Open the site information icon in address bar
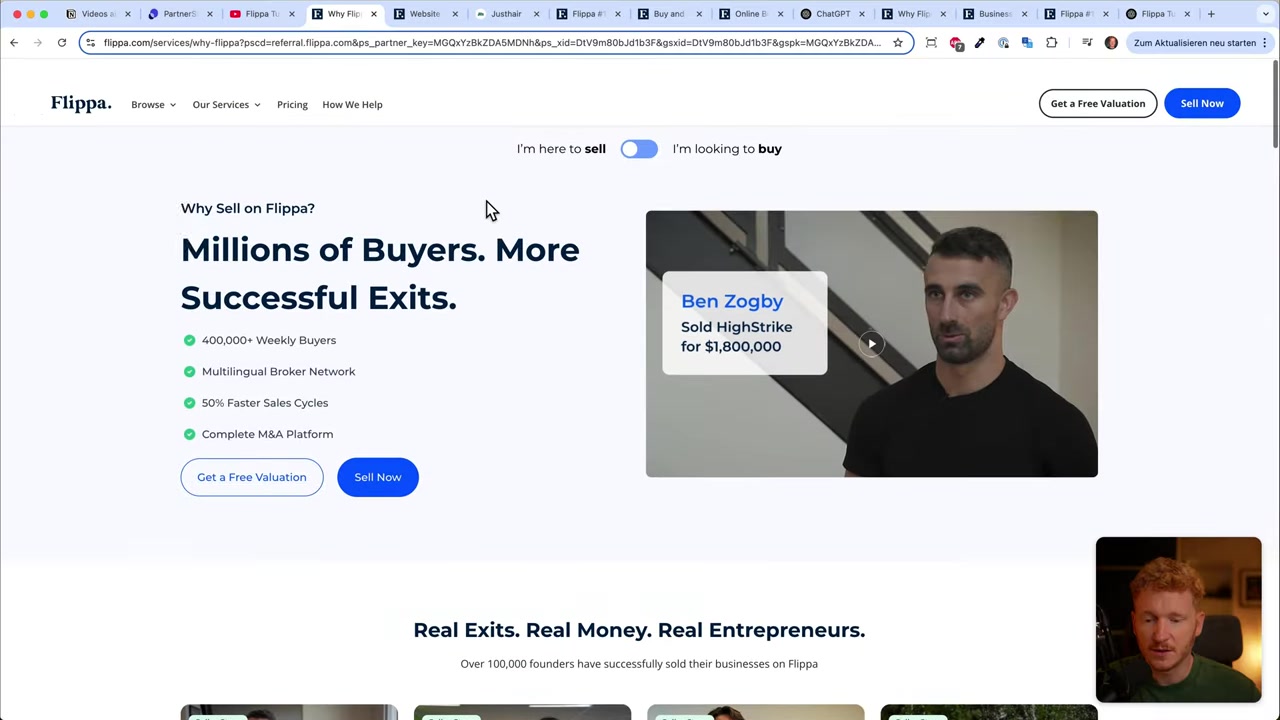 point(90,43)
